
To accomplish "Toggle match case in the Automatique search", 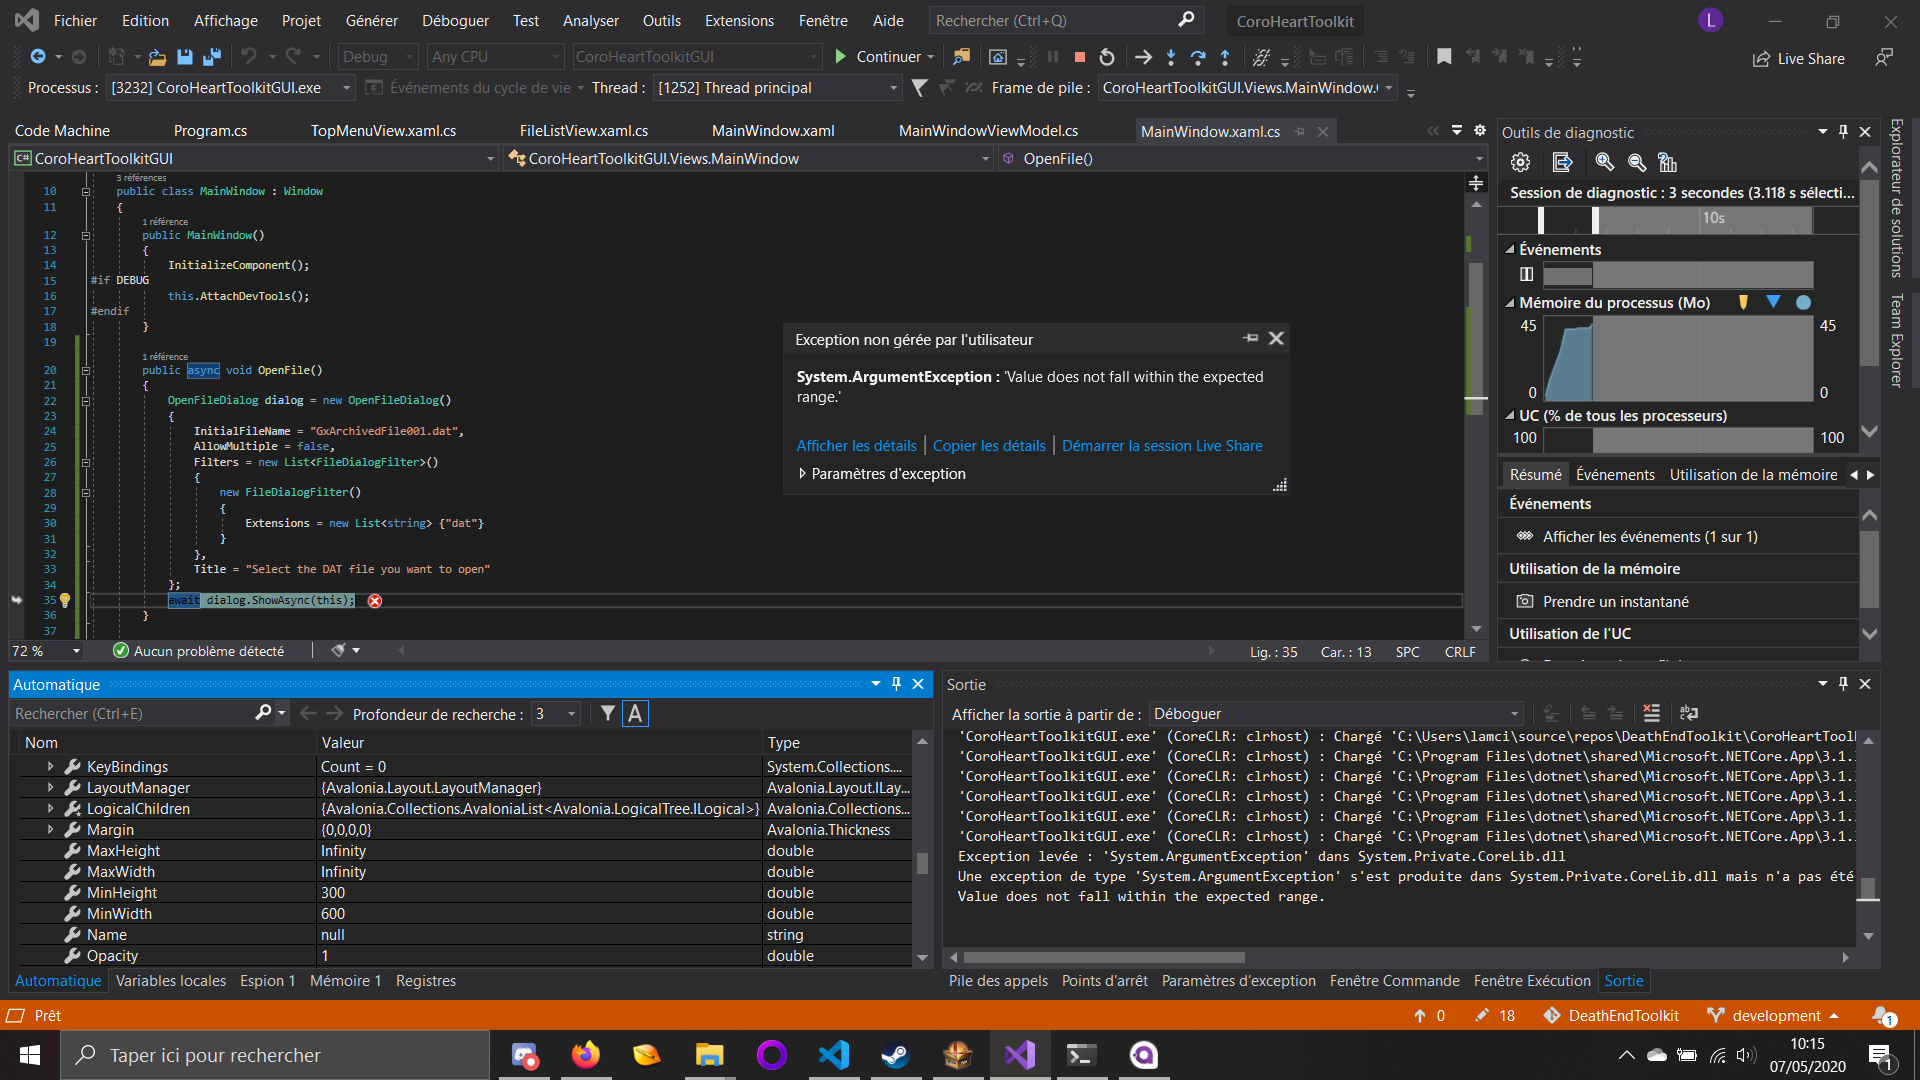I will point(636,713).
